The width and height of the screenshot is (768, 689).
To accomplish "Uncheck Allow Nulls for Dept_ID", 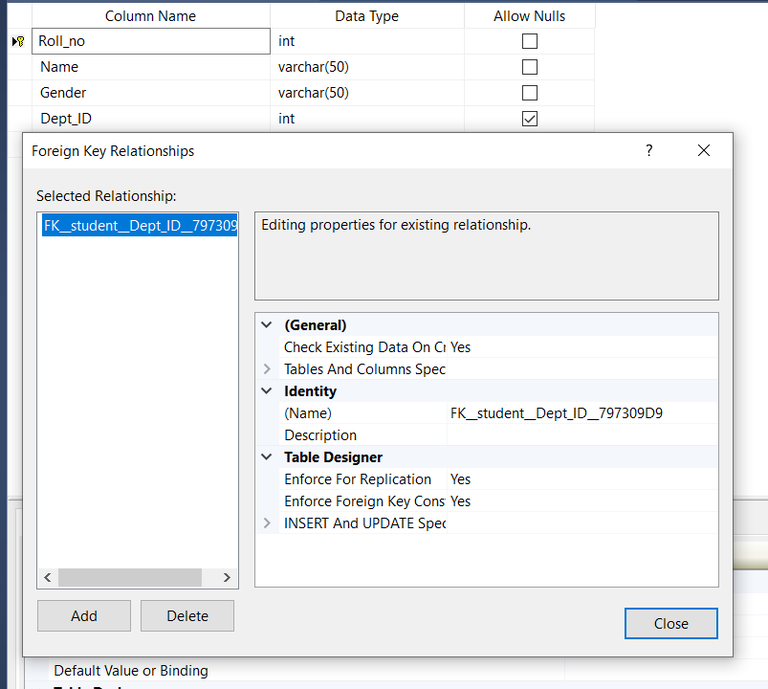I will [530, 119].
